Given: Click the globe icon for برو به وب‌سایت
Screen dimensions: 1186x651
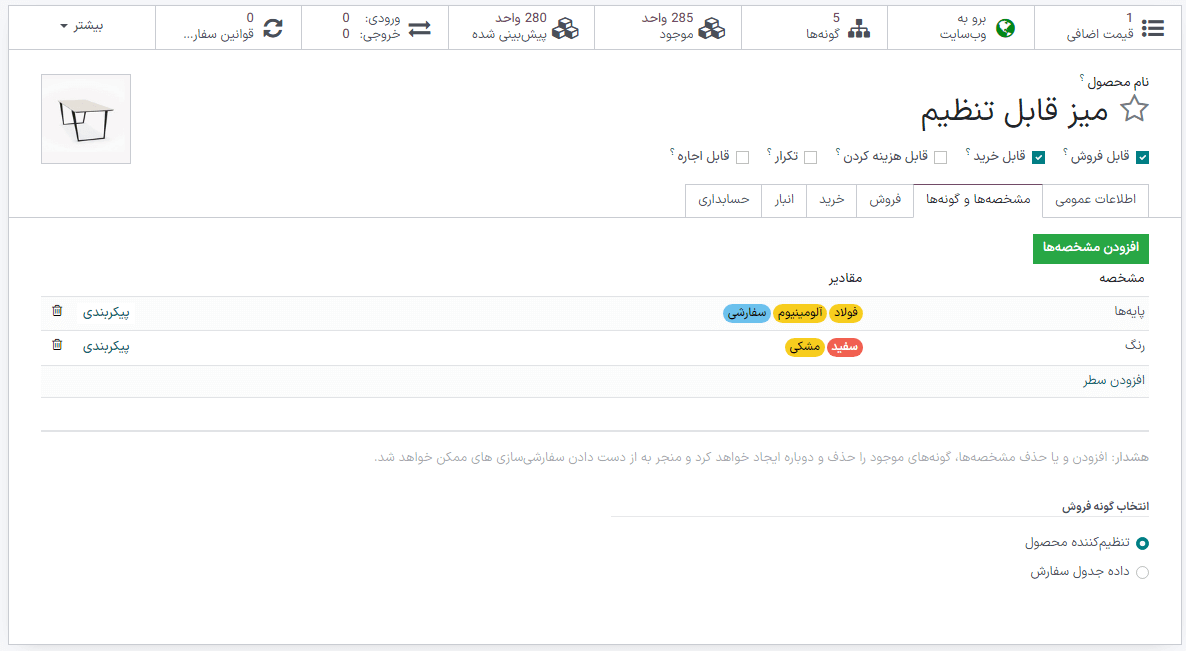Looking at the screenshot, I should 1005,28.
